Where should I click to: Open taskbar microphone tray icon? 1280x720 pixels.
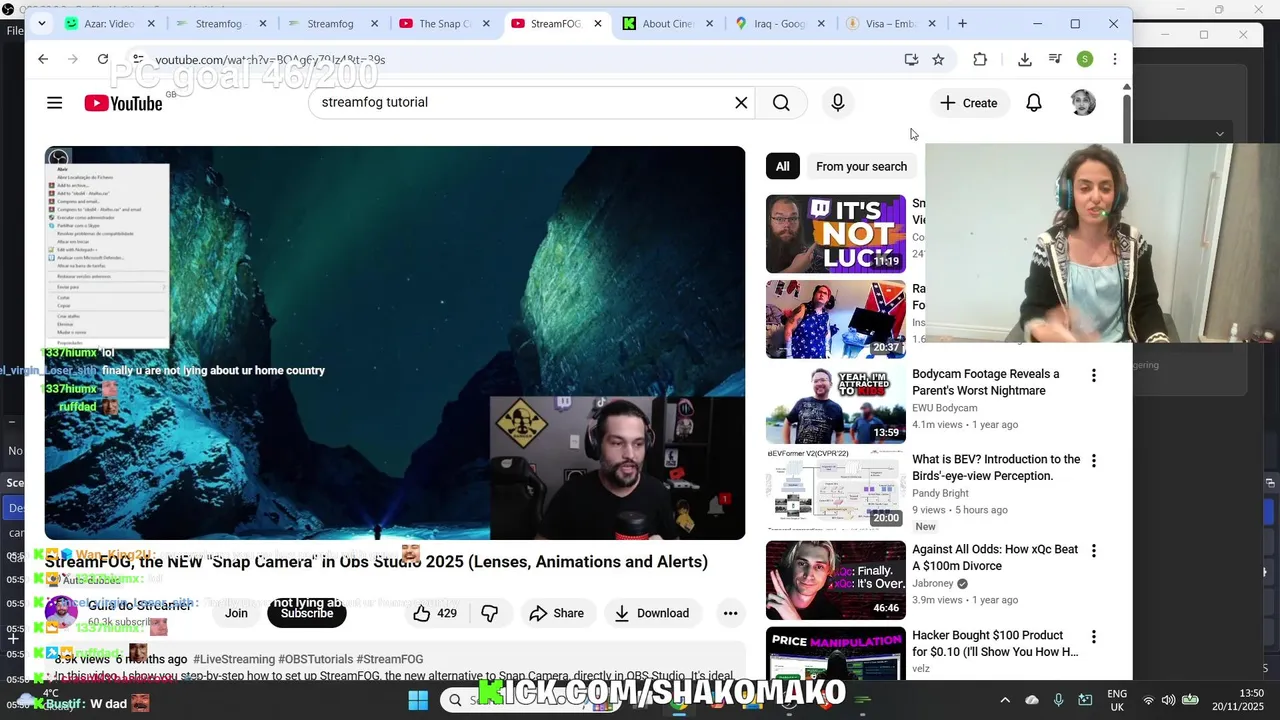point(1059,700)
